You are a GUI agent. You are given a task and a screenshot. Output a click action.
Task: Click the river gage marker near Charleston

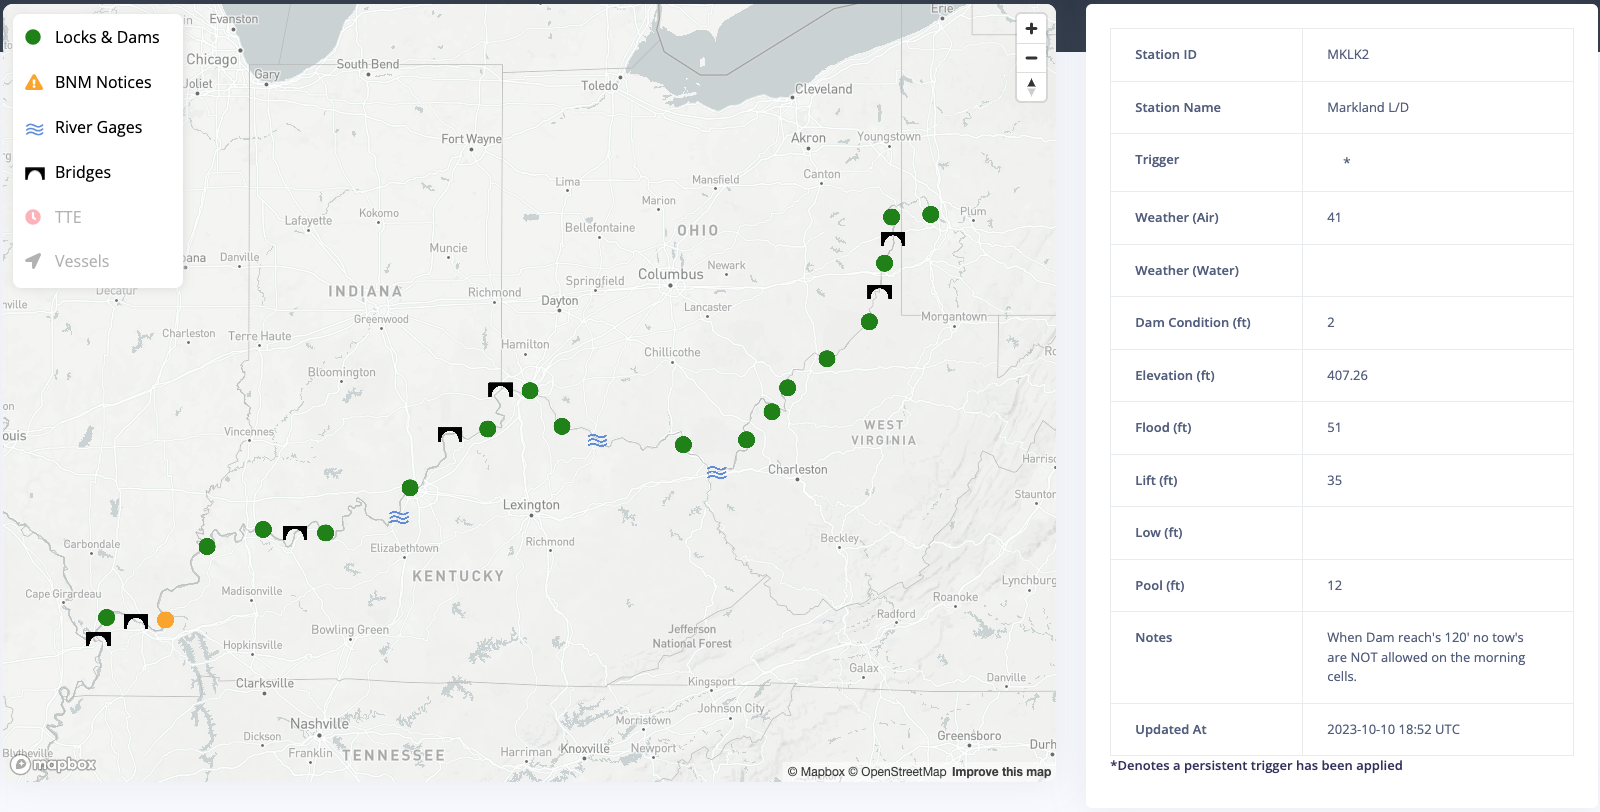click(x=717, y=472)
